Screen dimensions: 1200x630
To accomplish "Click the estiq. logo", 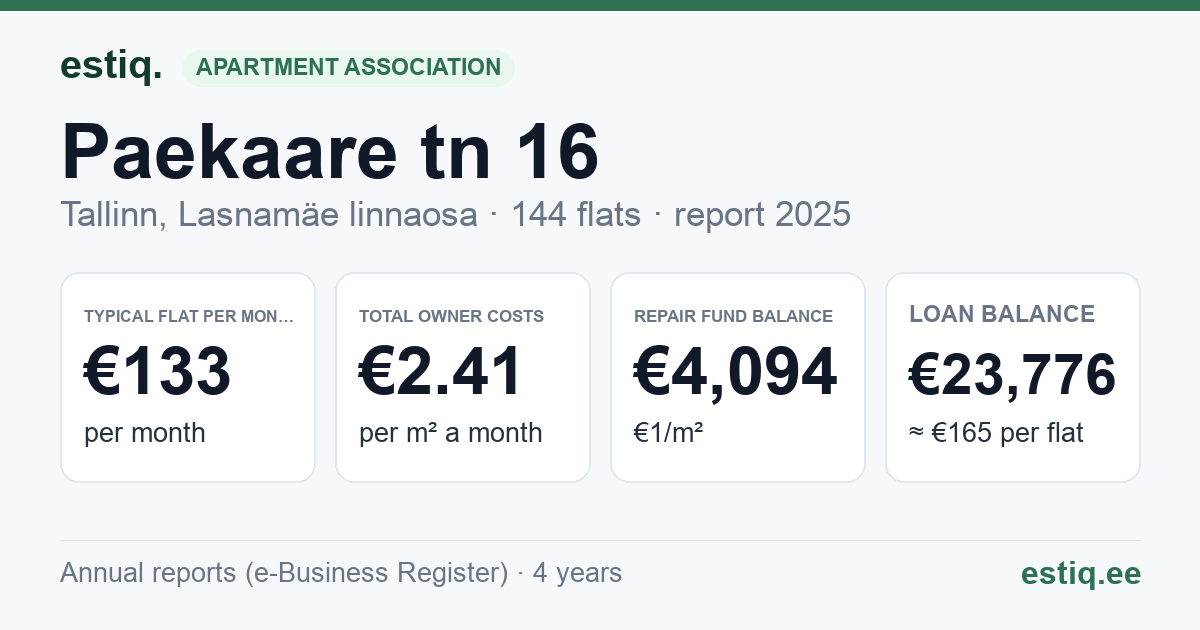I will pos(111,66).
